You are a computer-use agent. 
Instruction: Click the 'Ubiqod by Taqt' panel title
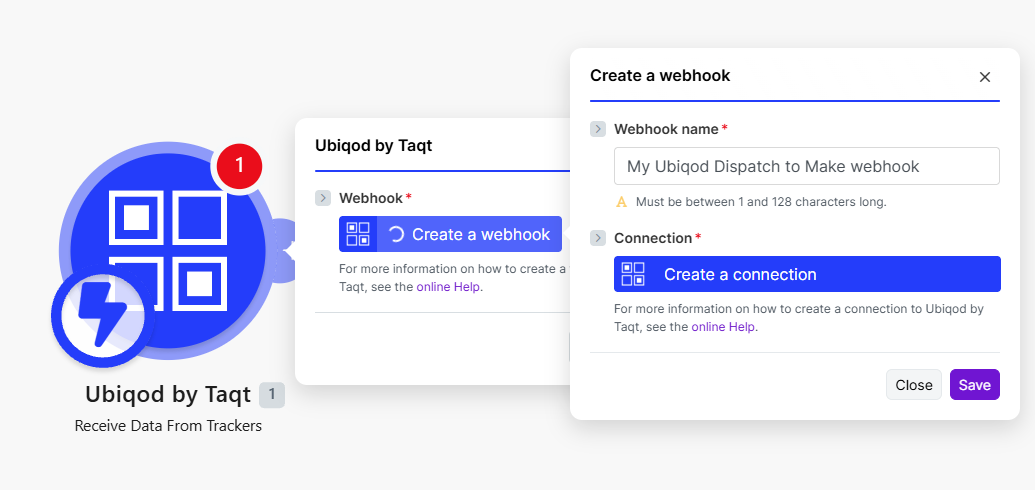pos(374,145)
